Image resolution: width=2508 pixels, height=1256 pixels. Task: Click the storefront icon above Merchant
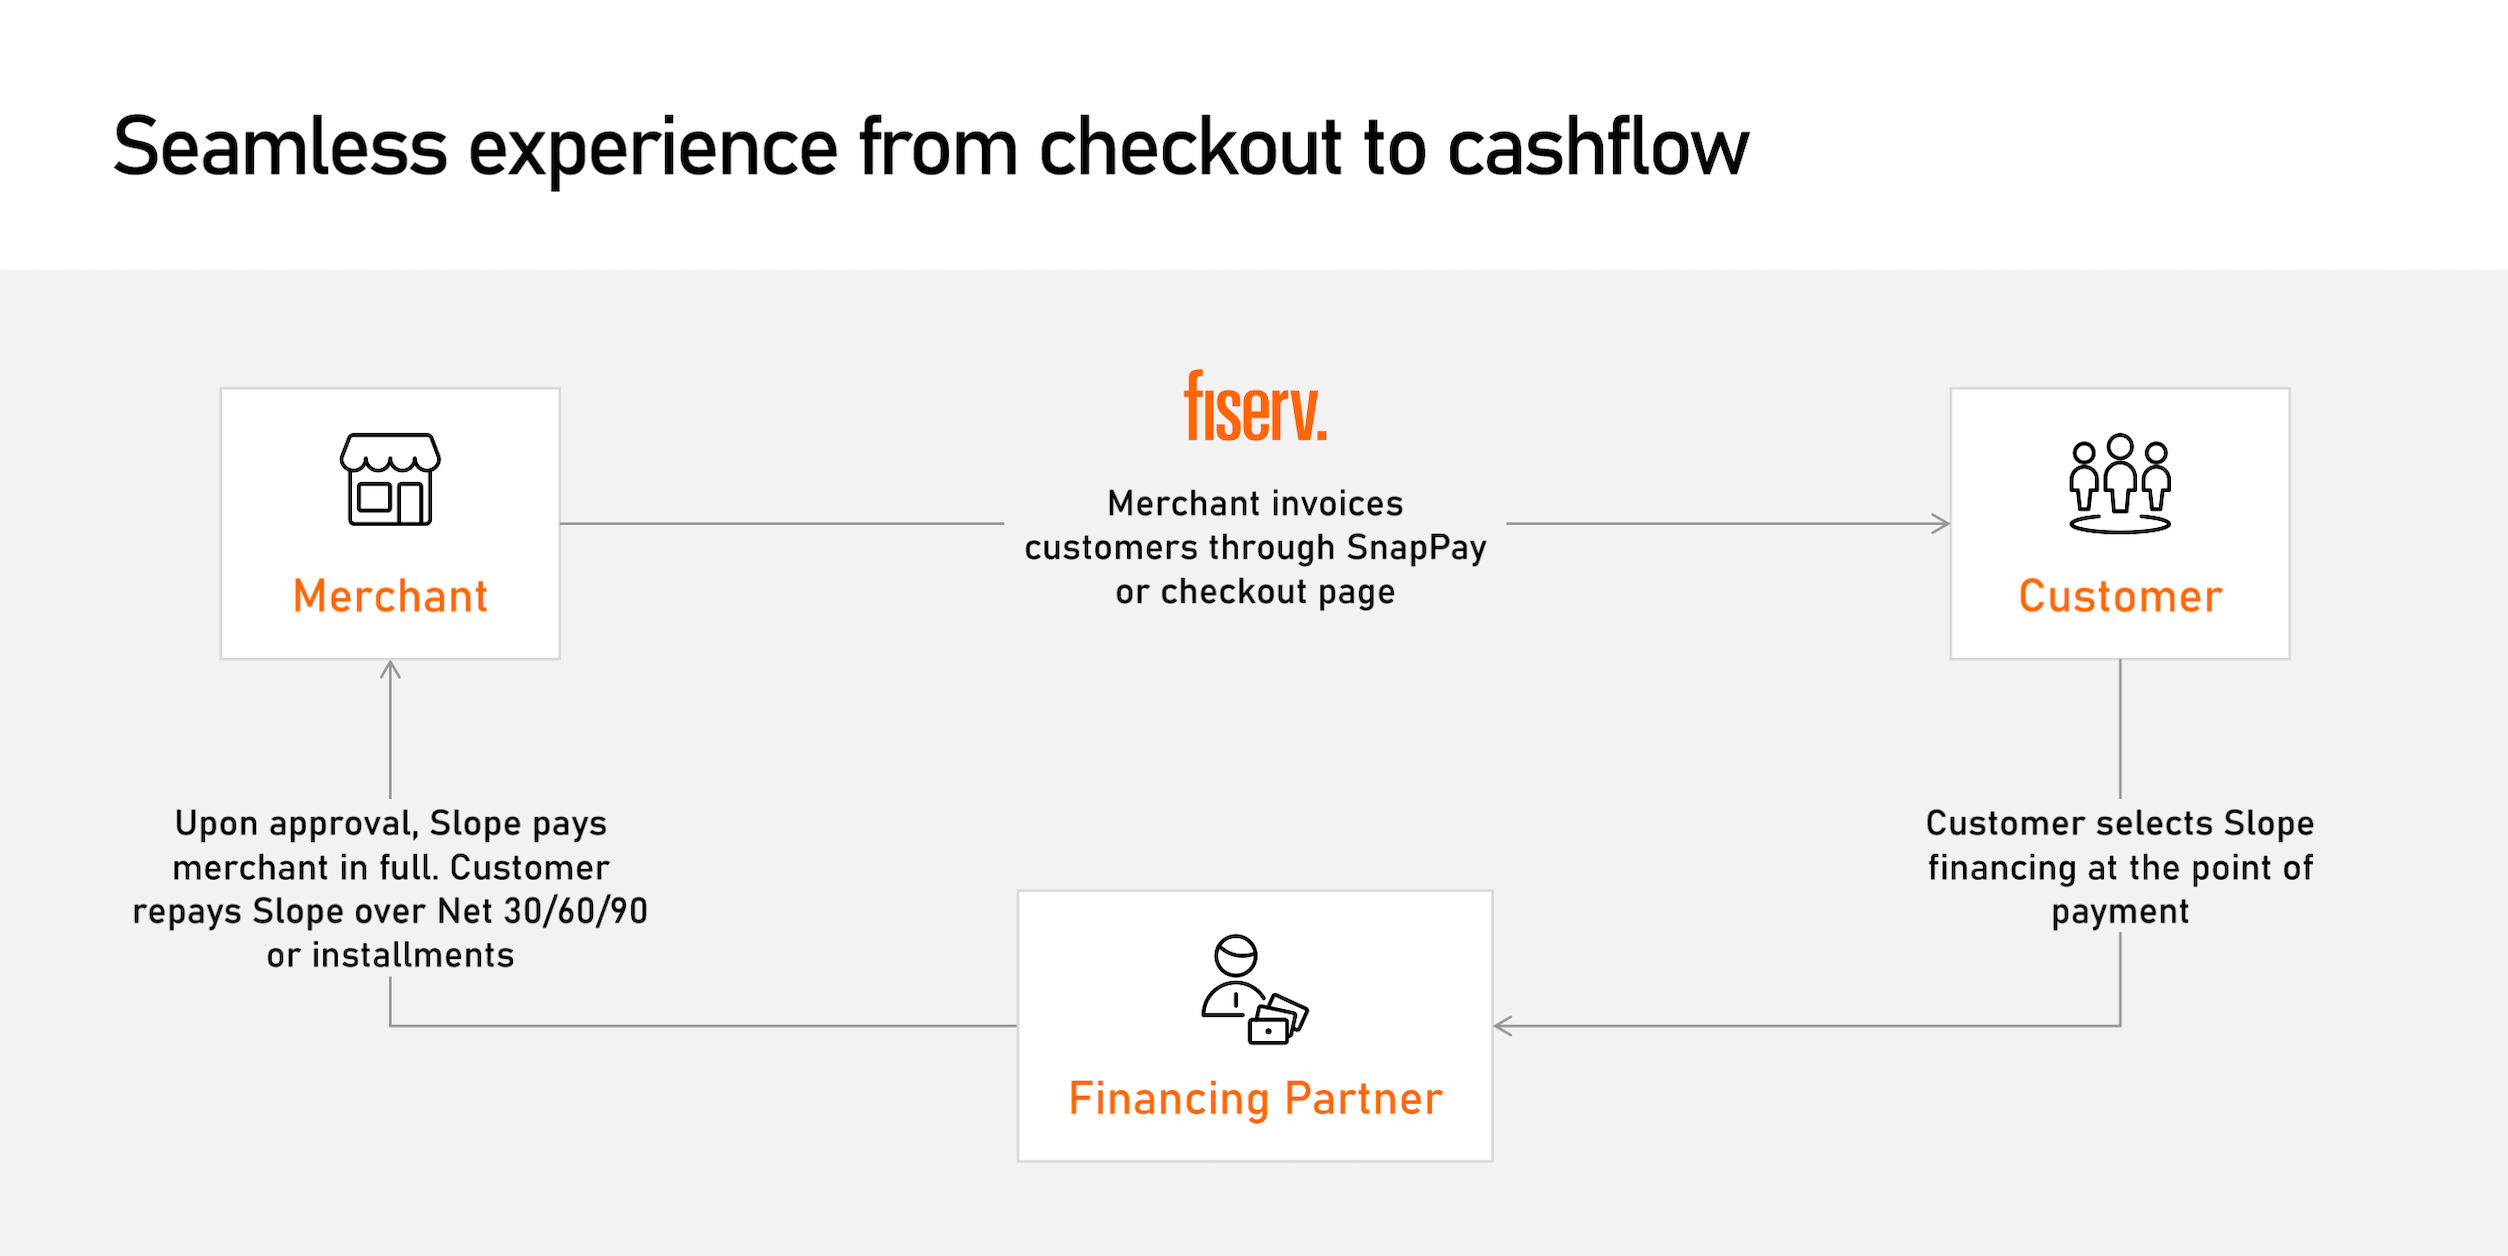coord(390,479)
